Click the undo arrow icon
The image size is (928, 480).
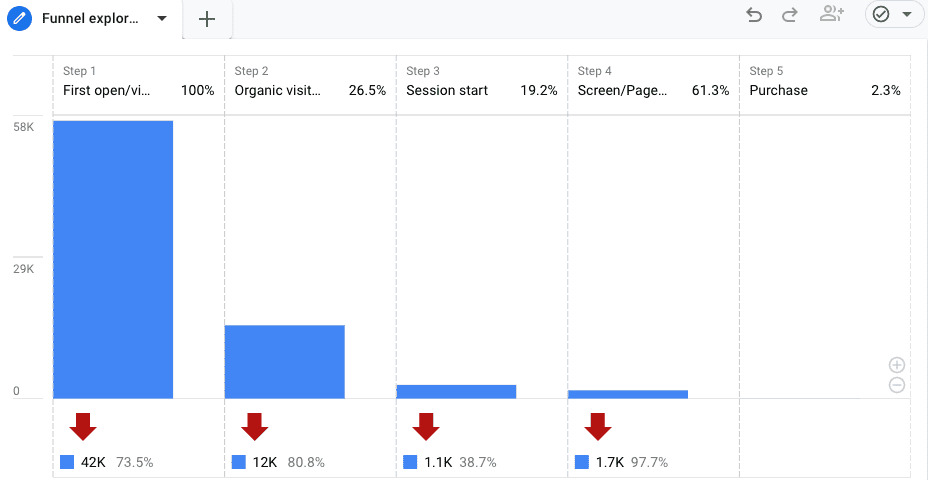[754, 15]
